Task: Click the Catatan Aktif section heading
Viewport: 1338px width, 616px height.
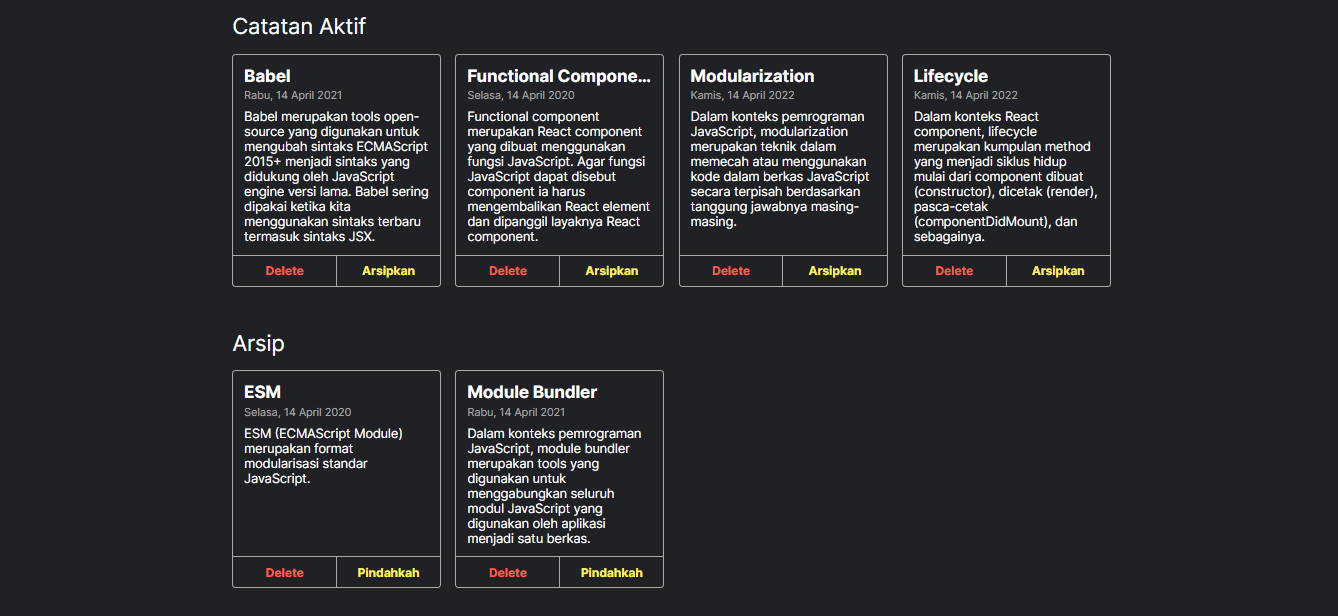Action: tap(299, 27)
